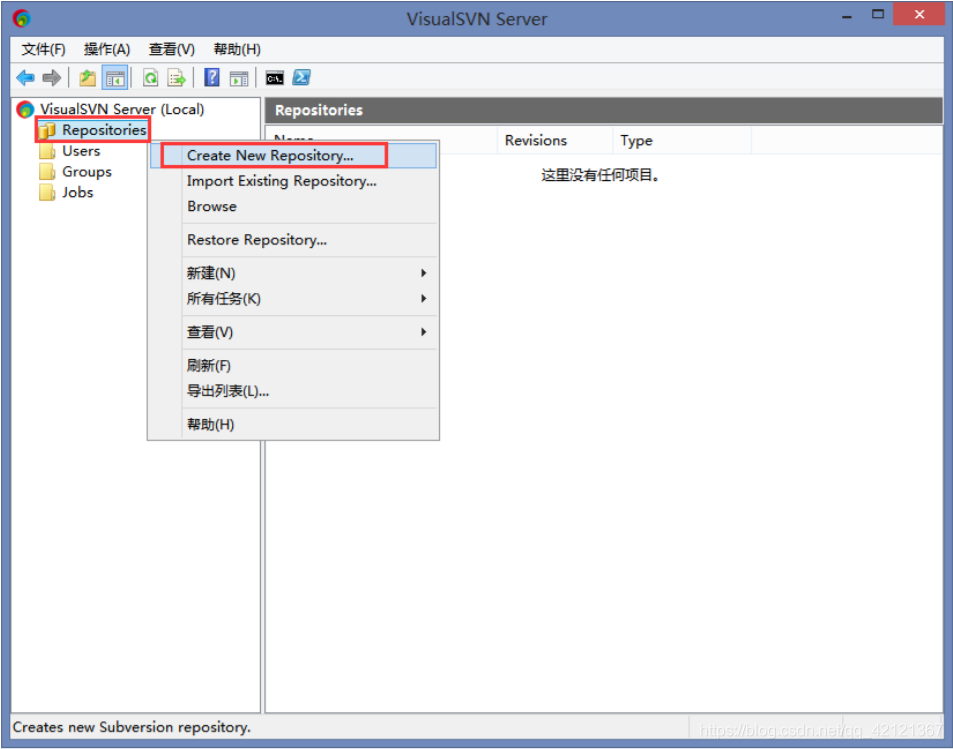The width and height of the screenshot is (953, 749).
Task: Click the Jobs folder icon
Action: [x=47, y=192]
